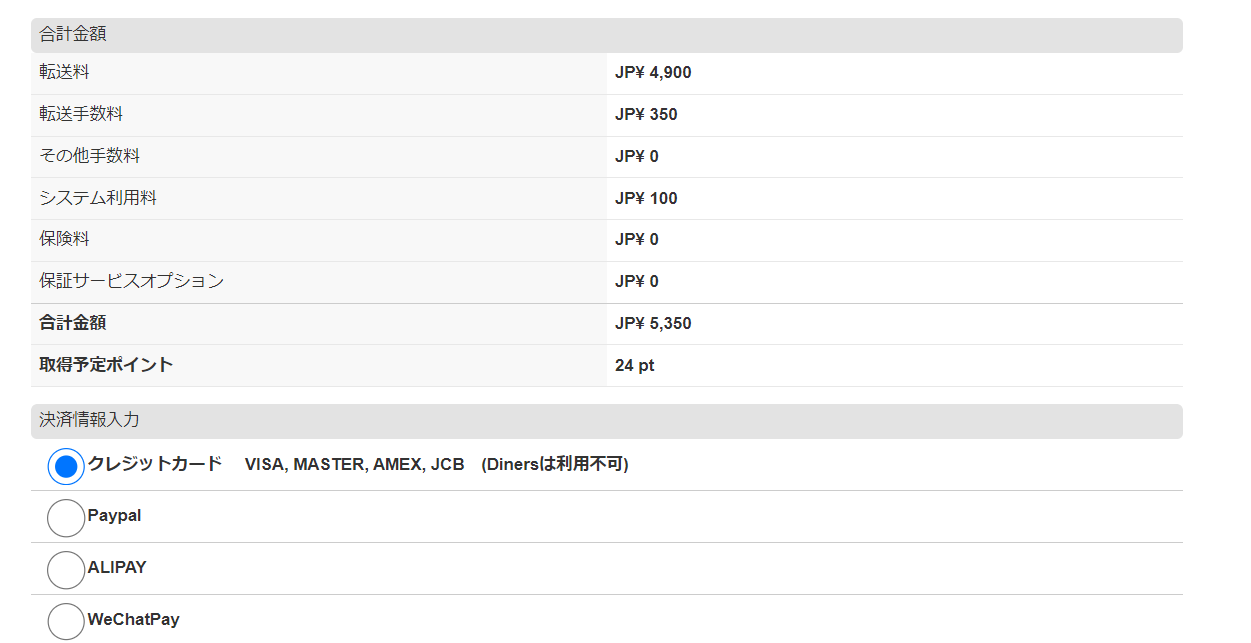The image size is (1251, 643).
Task: Click the 転送手数料 row label
Action: pyautogui.click(x=81, y=114)
